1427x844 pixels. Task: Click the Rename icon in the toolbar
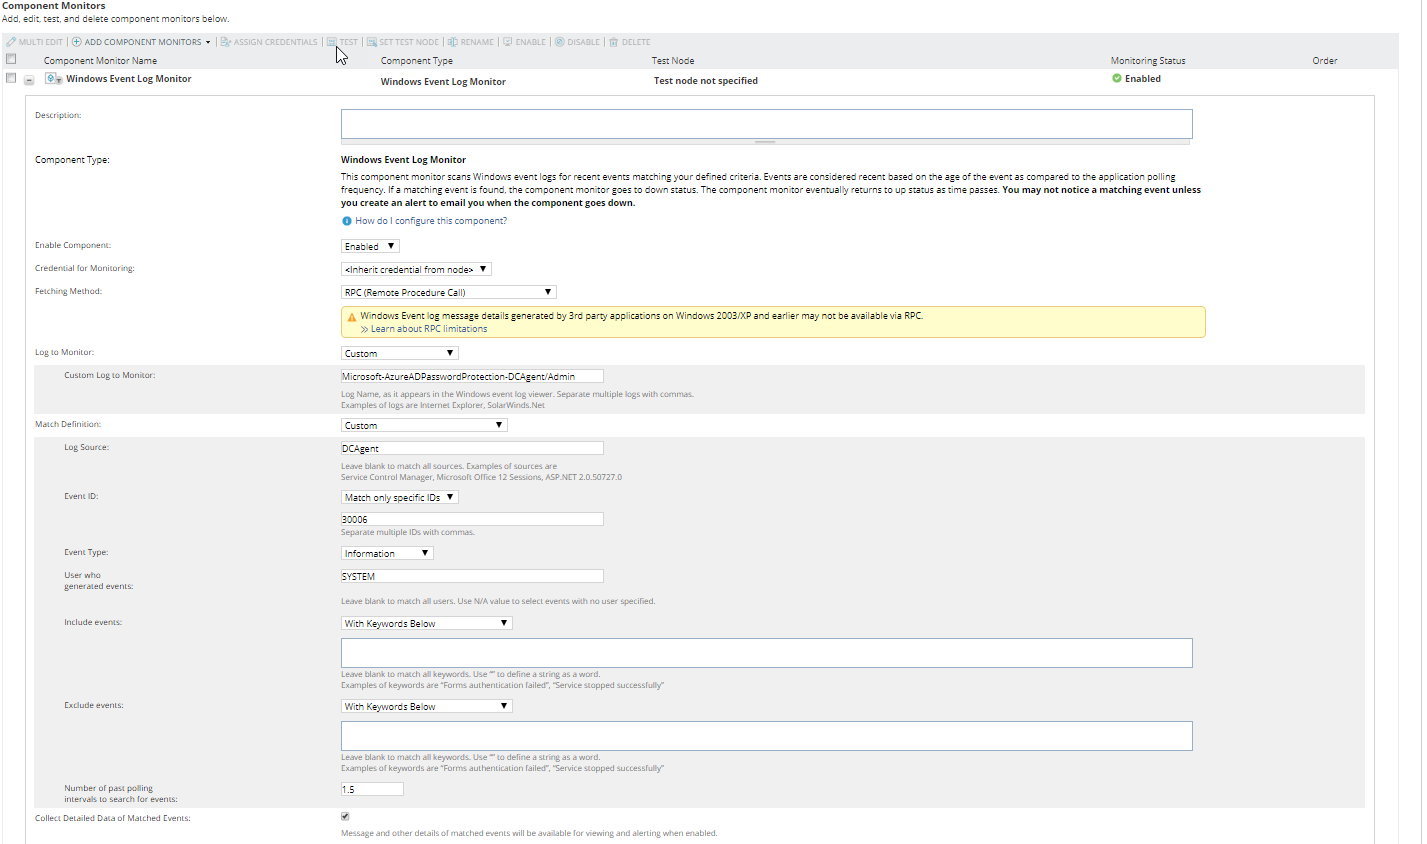(453, 42)
